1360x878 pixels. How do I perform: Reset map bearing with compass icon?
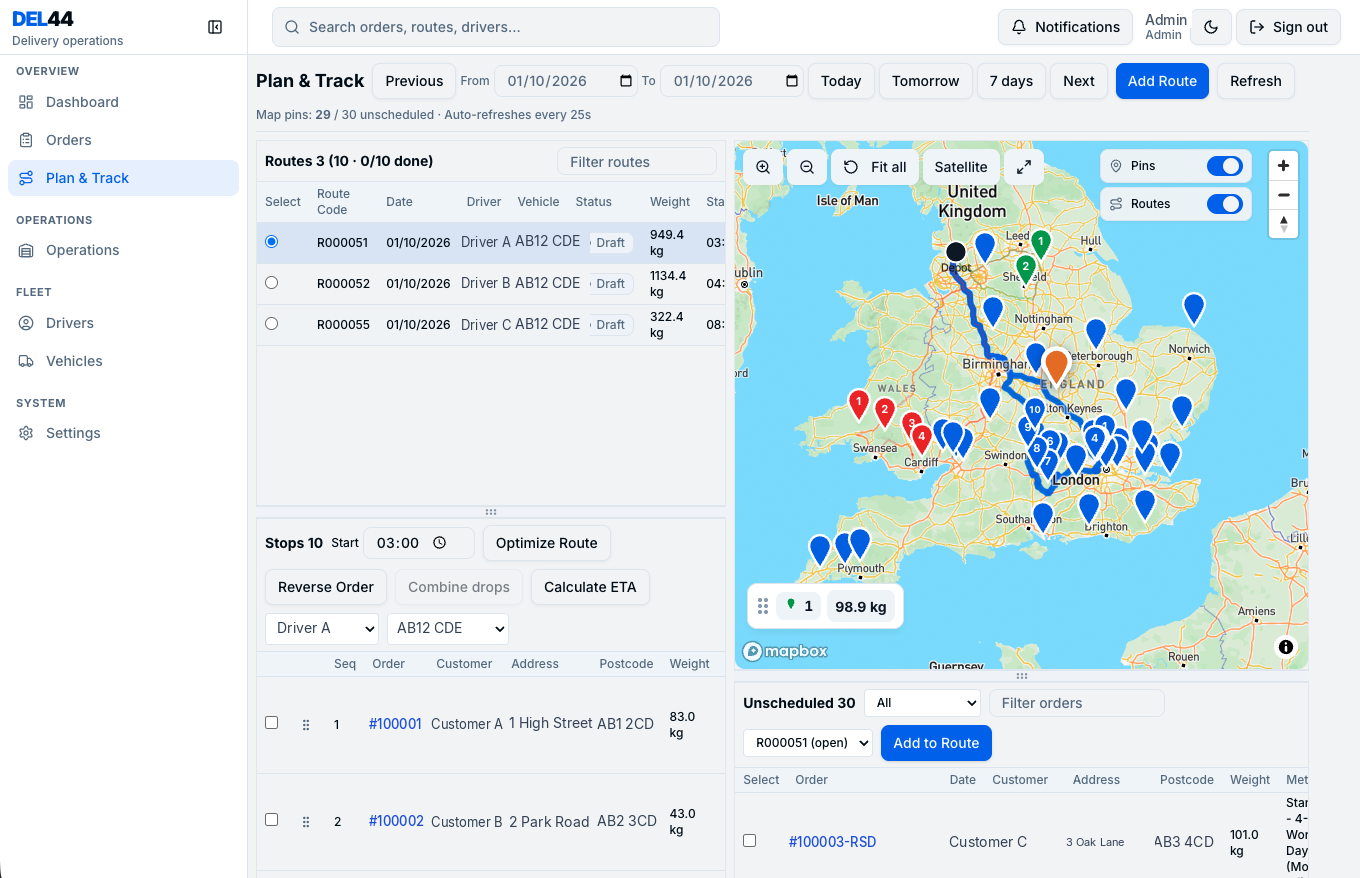pyautogui.click(x=1284, y=224)
